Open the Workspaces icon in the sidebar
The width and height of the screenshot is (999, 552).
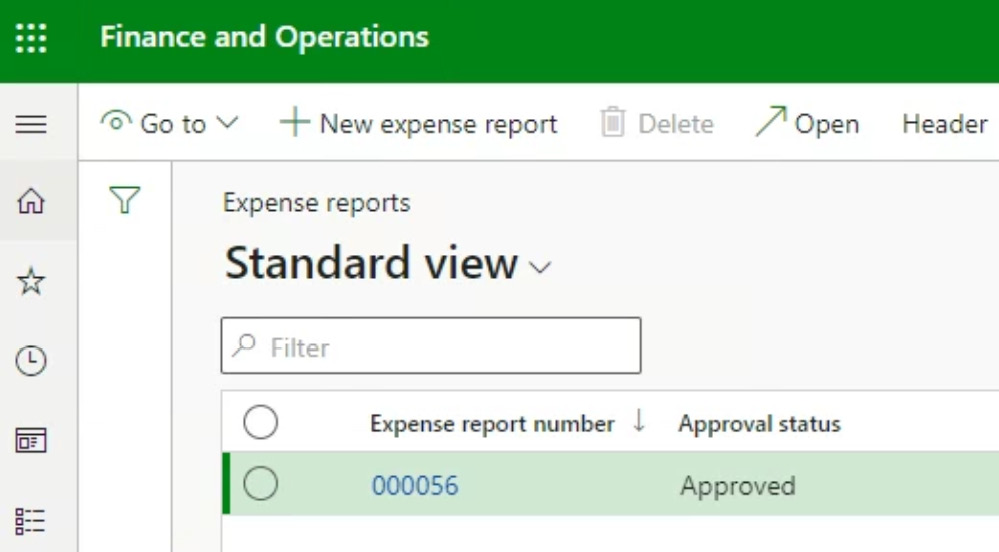tap(31, 441)
